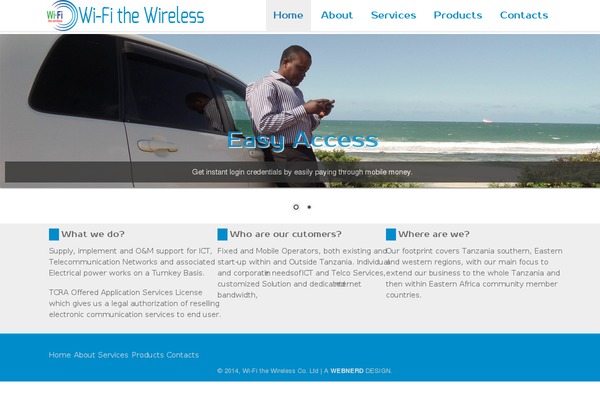600x400 pixels.
Task: Click the About link in the footer
Action: (84, 355)
